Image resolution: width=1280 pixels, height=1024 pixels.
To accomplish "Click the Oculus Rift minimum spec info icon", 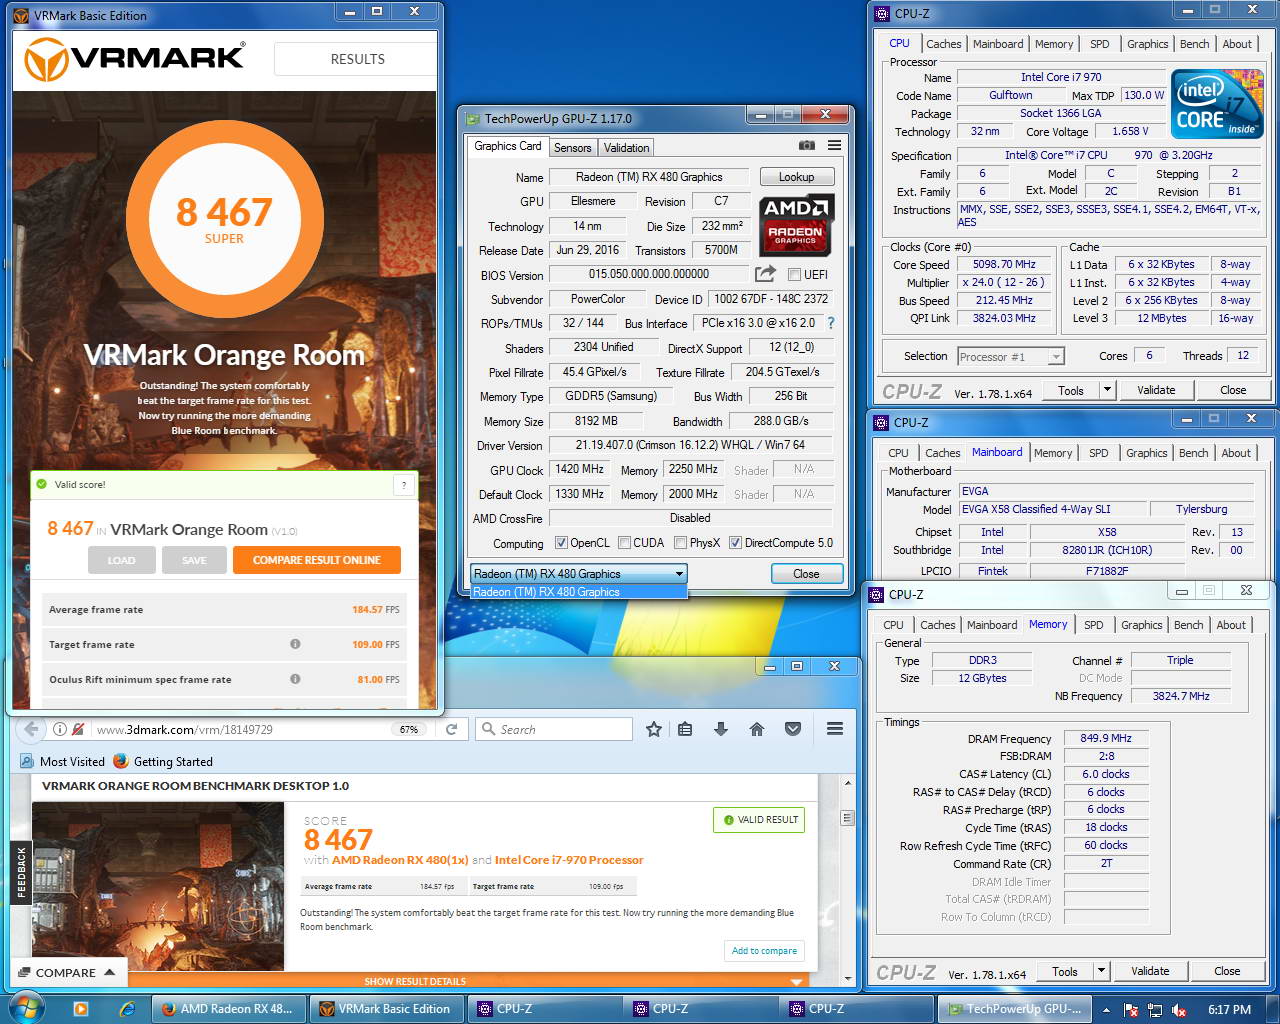I will (x=295, y=679).
